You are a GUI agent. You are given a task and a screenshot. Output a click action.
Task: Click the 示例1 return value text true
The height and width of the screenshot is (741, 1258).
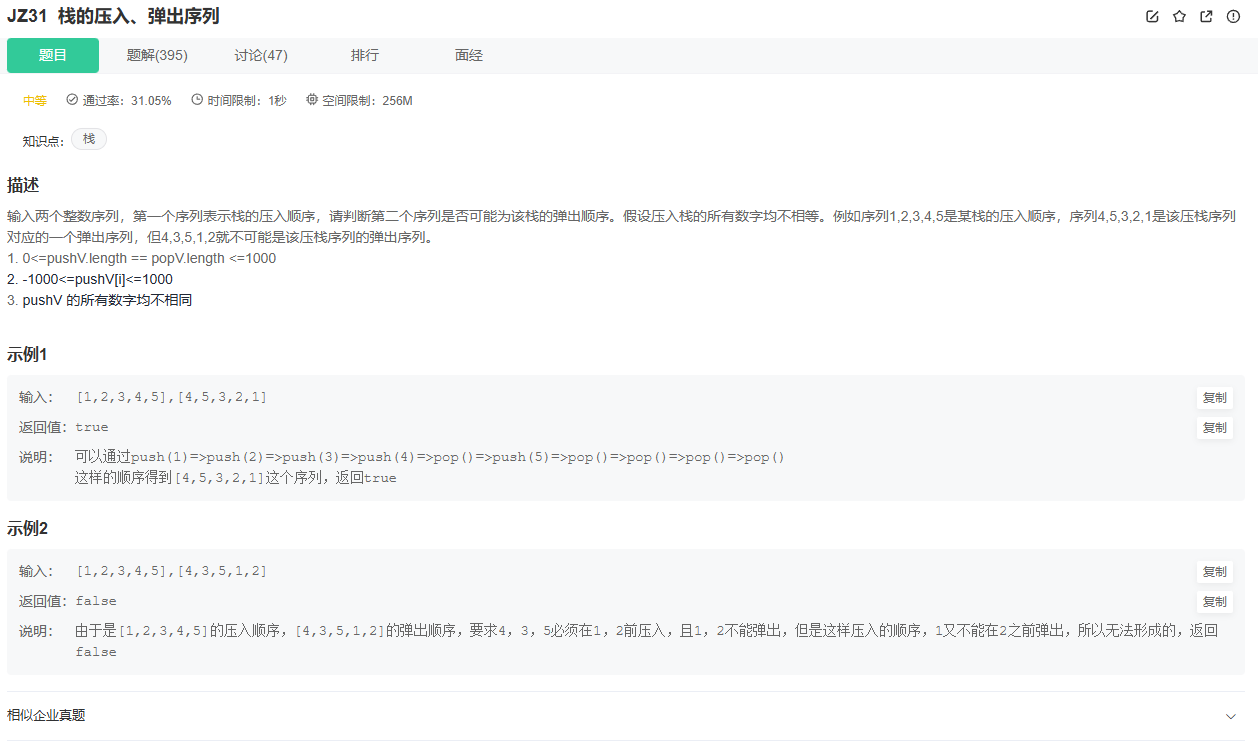(92, 427)
